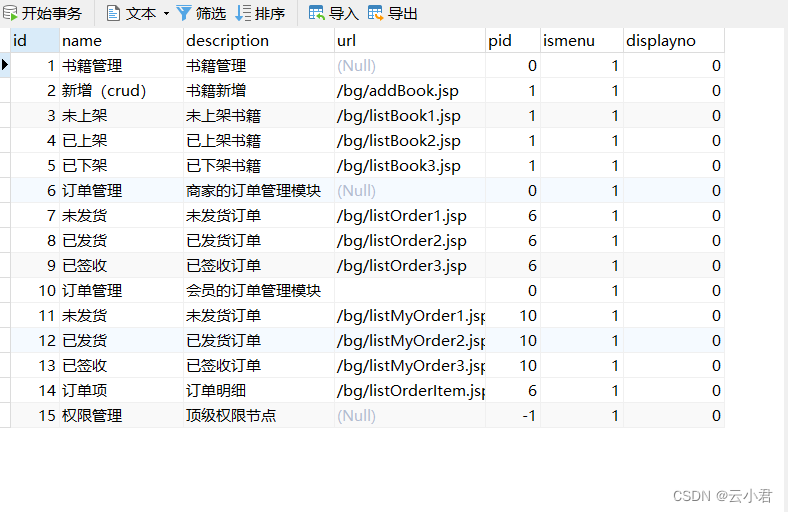Select name cell 订单项
Image resolution: width=788 pixels, height=512 pixels.
pos(121,390)
